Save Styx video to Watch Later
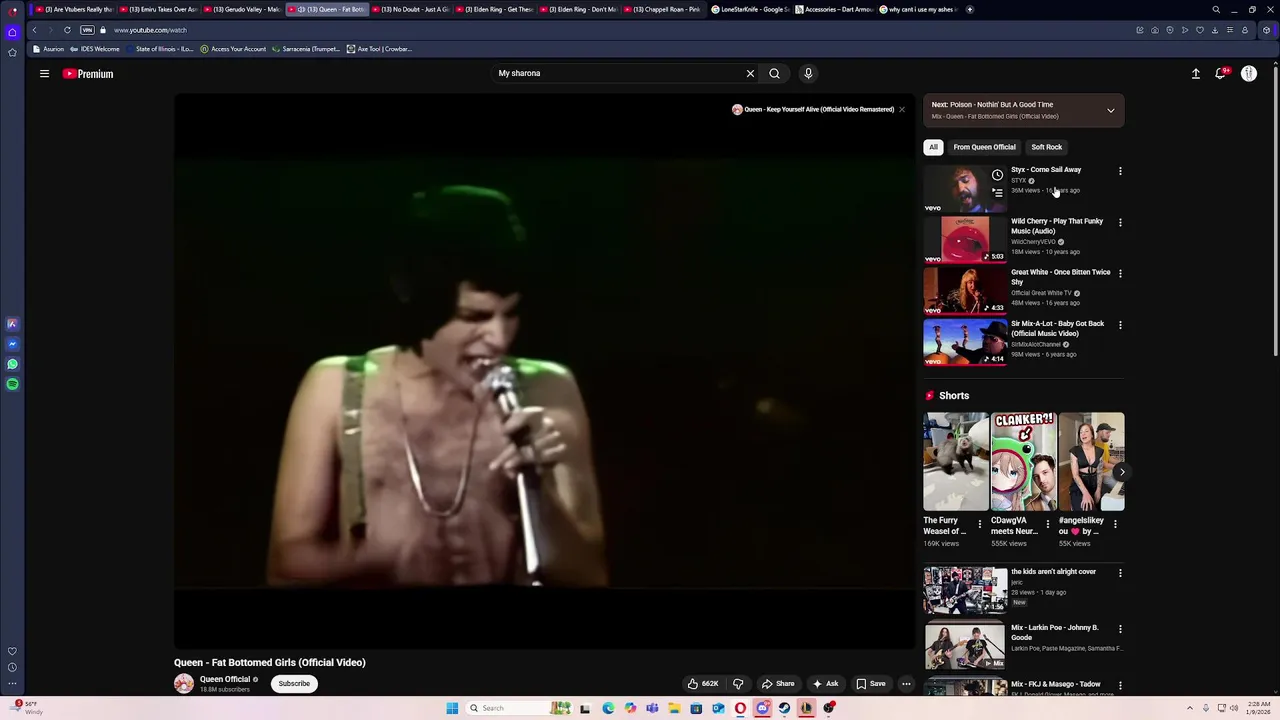Image resolution: width=1280 pixels, height=720 pixels. point(997,175)
